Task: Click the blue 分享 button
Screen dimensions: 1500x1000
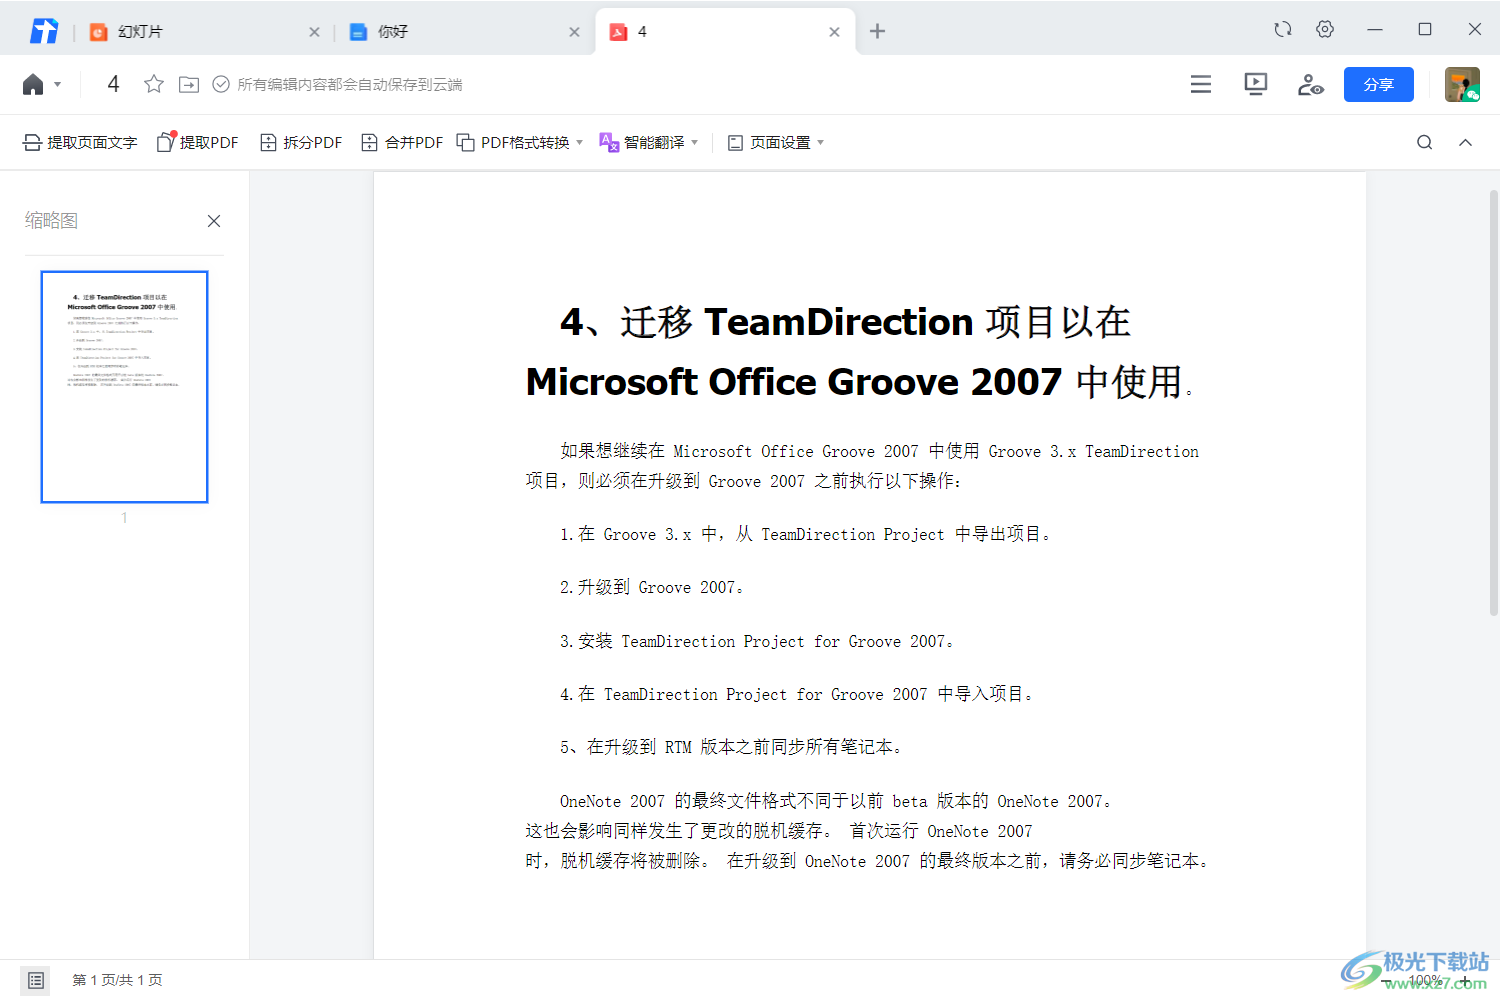Action: point(1378,84)
